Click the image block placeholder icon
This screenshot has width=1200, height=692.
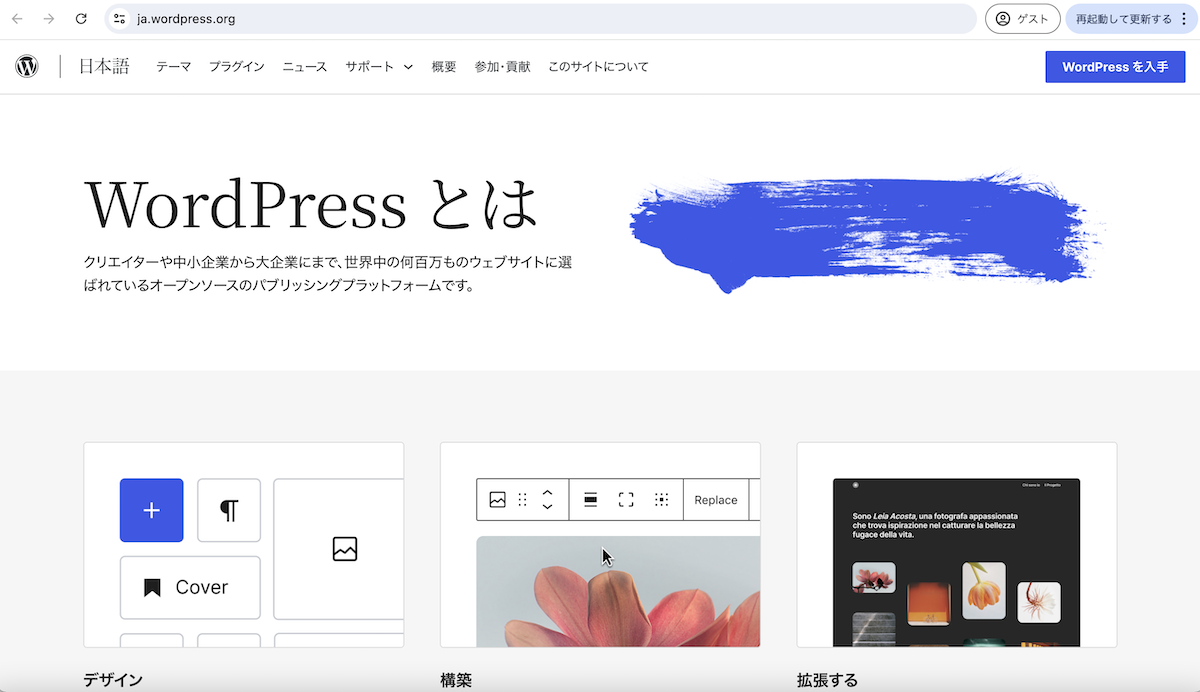pos(345,549)
